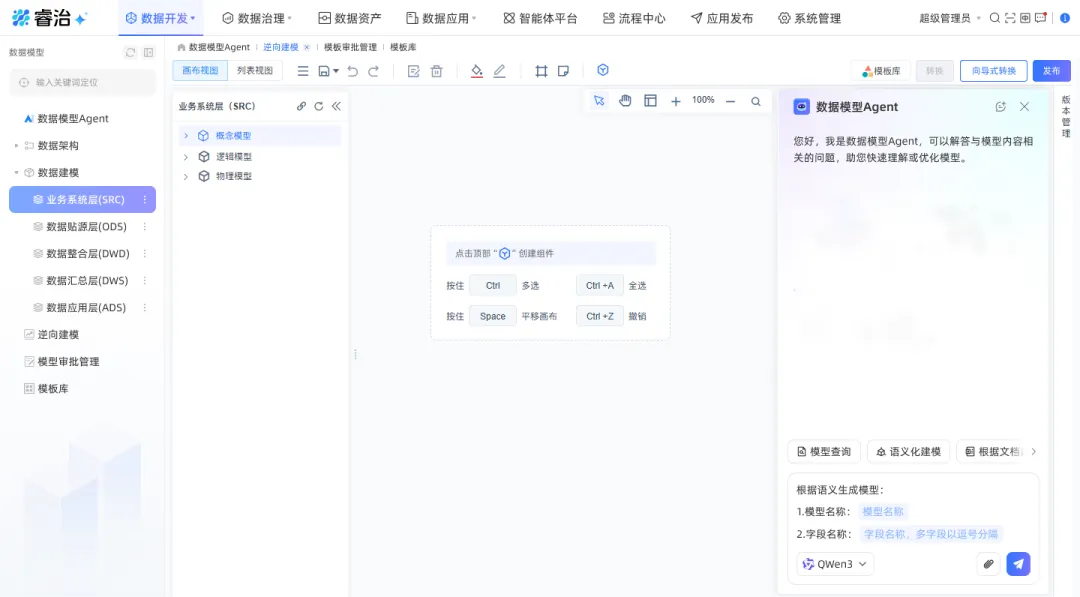Switch to 画布视图 tab
Screen dimensions: 1080x597
(x=200, y=70)
